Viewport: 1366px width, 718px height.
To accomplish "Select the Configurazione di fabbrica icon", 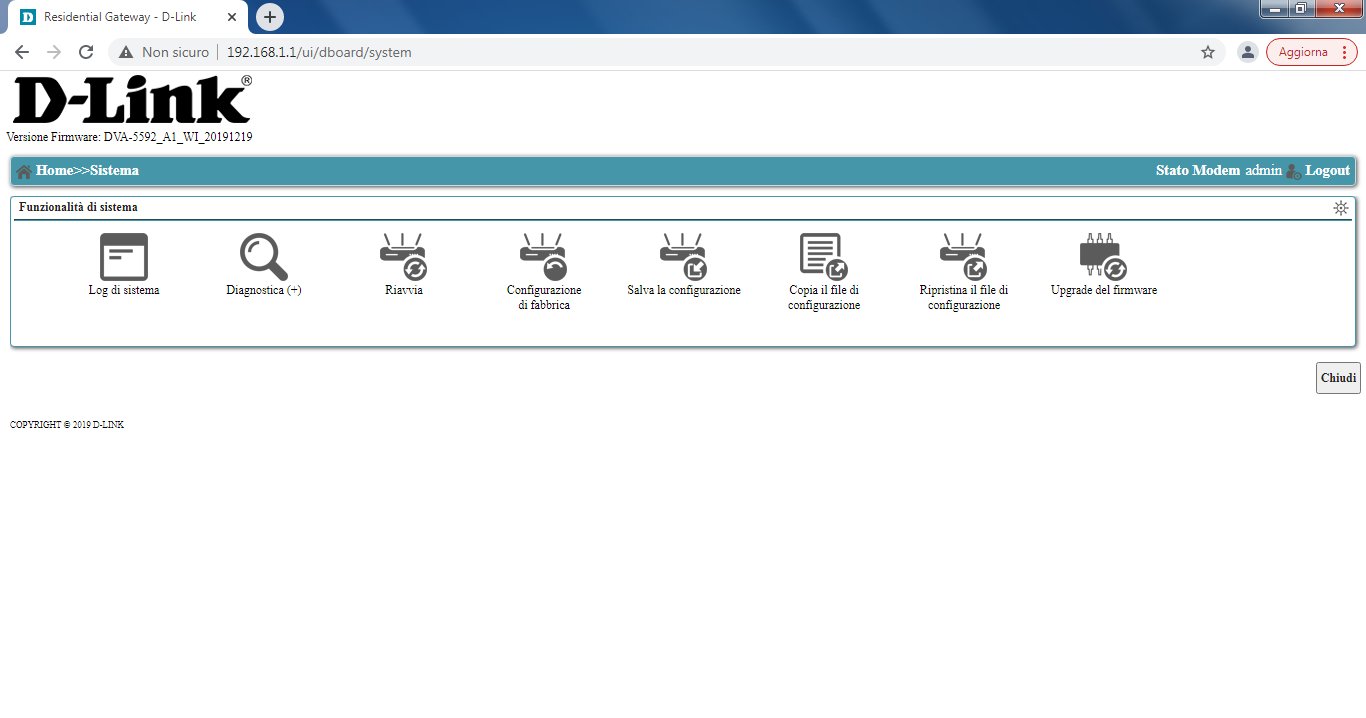I will tap(543, 257).
